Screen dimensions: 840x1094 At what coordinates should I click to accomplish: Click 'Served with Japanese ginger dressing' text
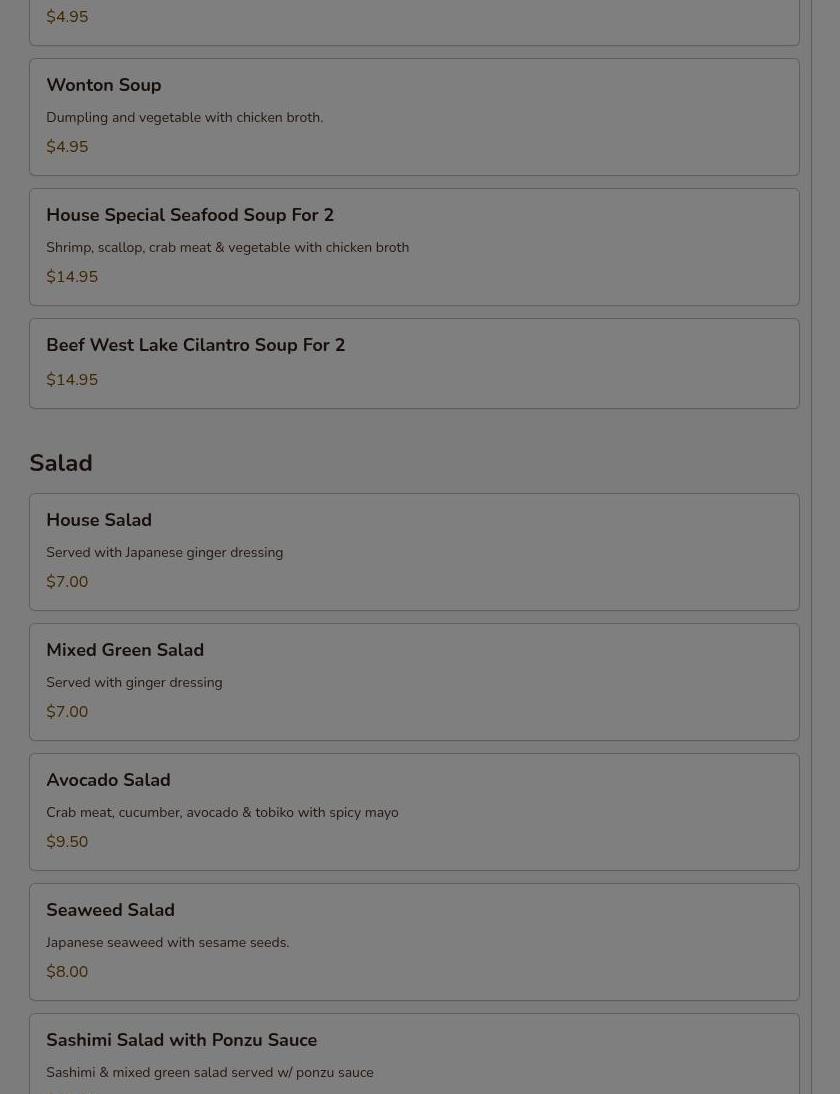(164, 553)
